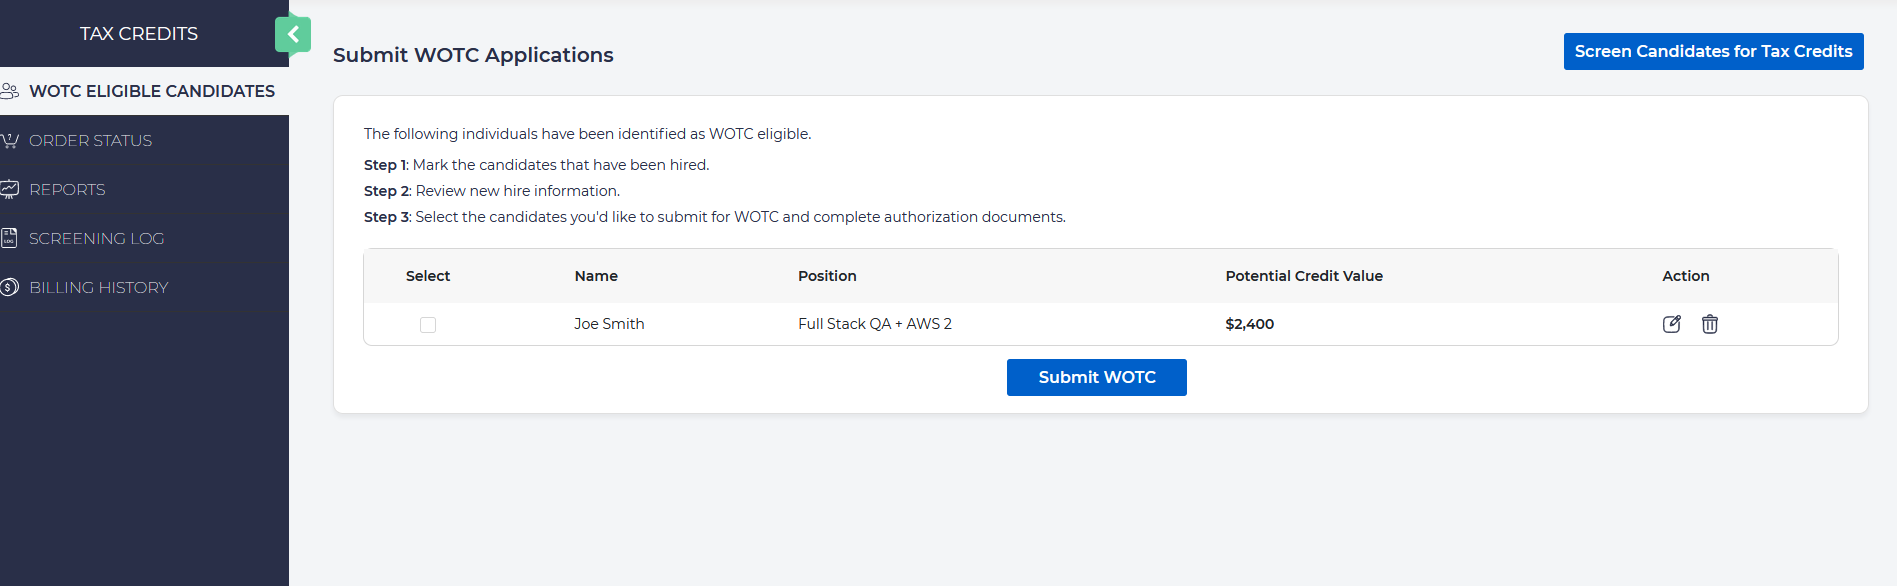
Task: Click Screen Candidates for Tax Credits button
Action: coord(1713,52)
